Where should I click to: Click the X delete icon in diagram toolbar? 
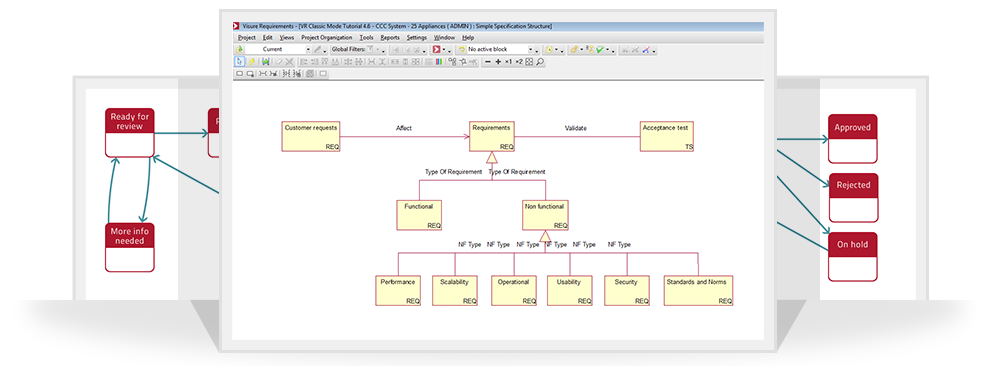tap(289, 61)
